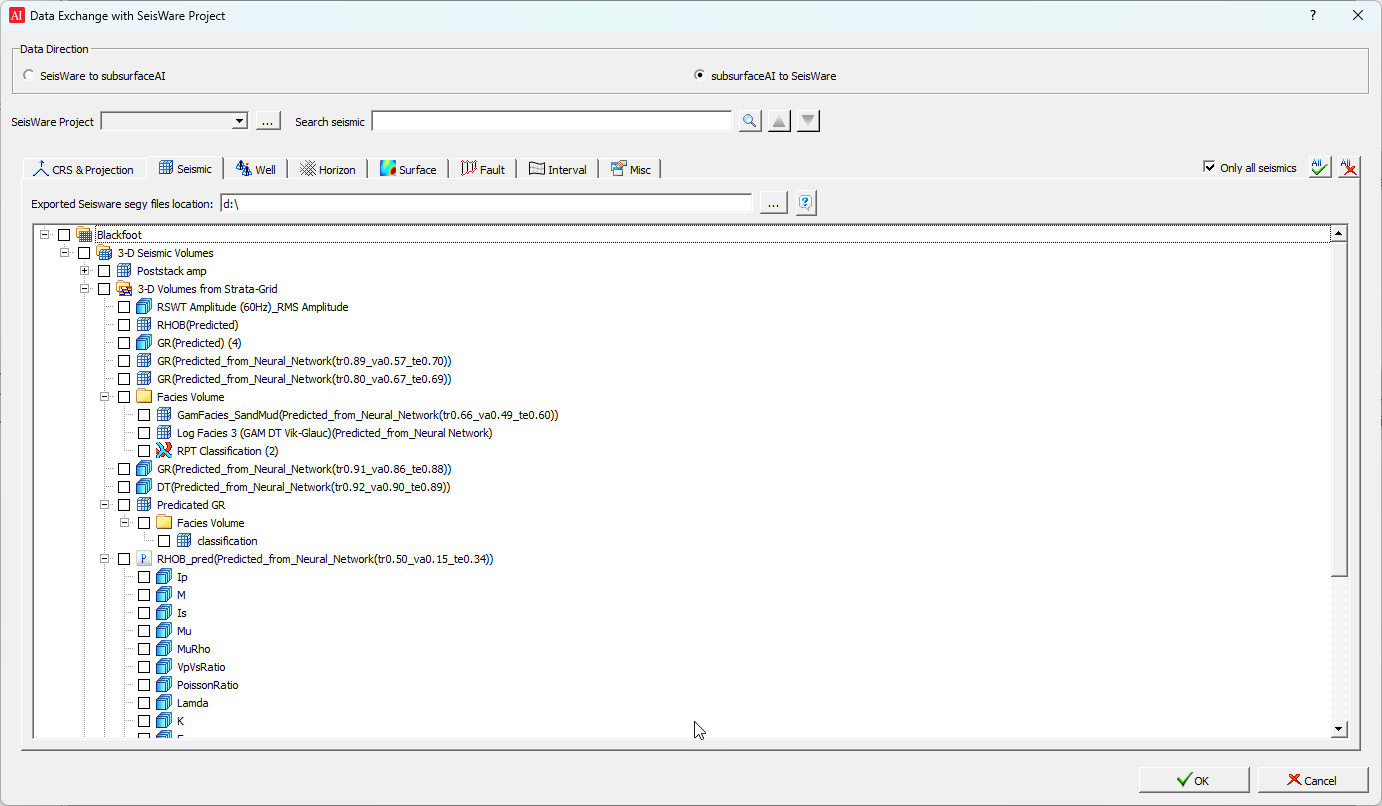Image resolution: width=1382 pixels, height=806 pixels.
Task: Browse segy files location with ellipsis button
Action: (x=773, y=203)
